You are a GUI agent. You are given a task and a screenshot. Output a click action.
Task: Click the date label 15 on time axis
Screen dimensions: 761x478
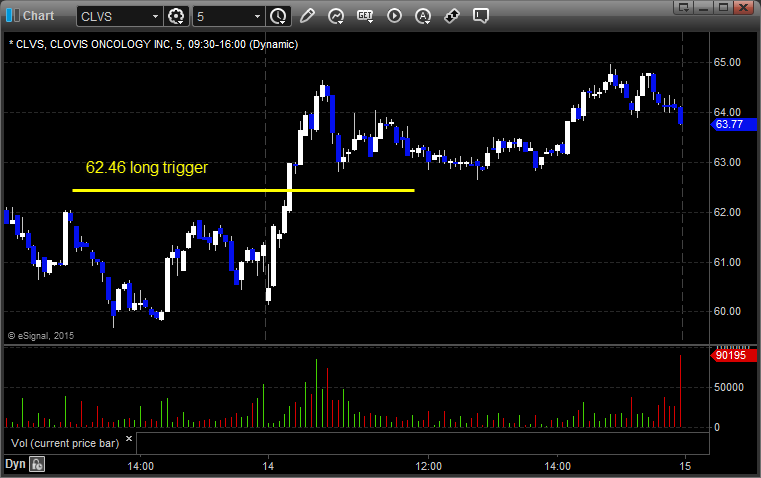coord(685,466)
